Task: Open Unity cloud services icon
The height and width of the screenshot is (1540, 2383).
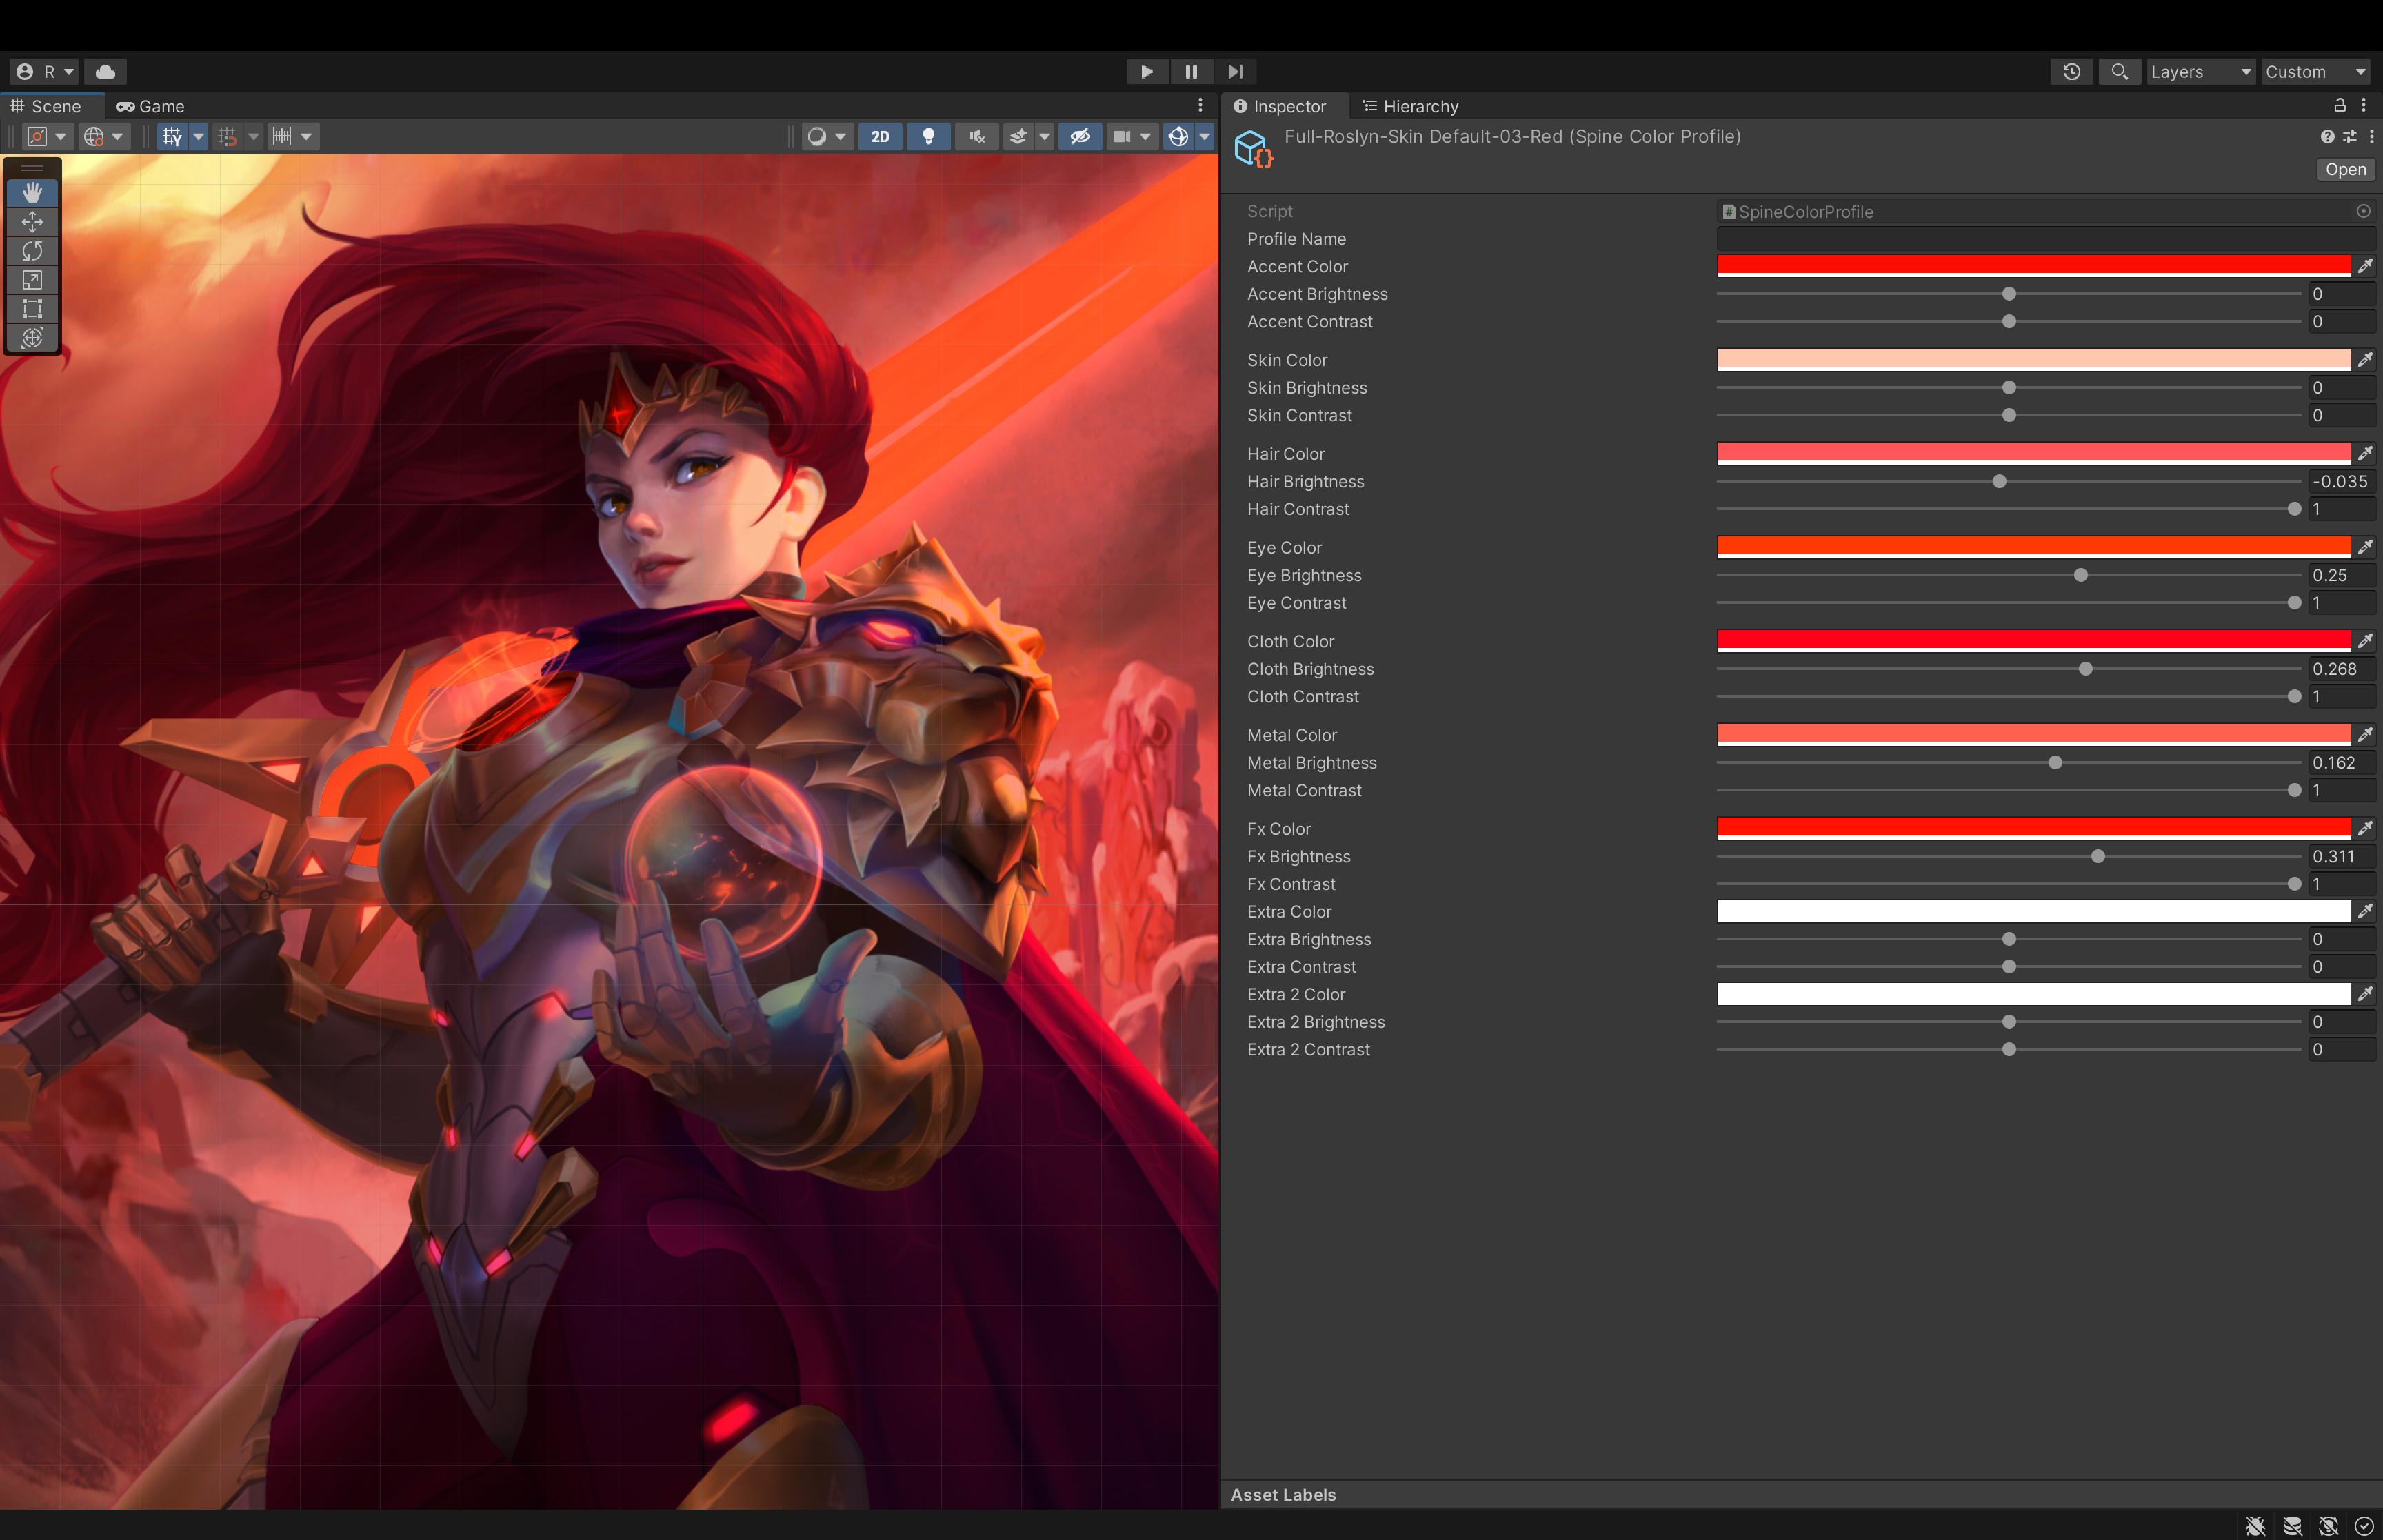Action: (105, 72)
